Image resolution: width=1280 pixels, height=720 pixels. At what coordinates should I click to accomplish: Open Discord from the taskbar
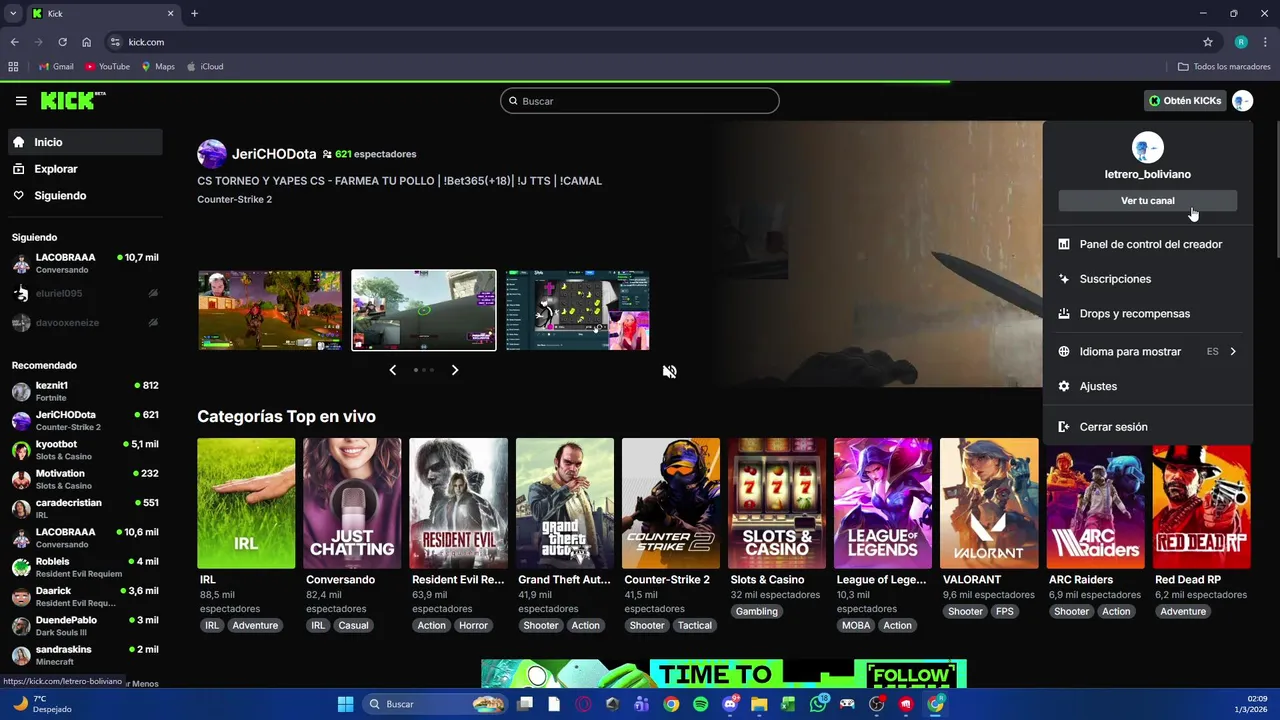pyautogui.click(x=730, y=704)
